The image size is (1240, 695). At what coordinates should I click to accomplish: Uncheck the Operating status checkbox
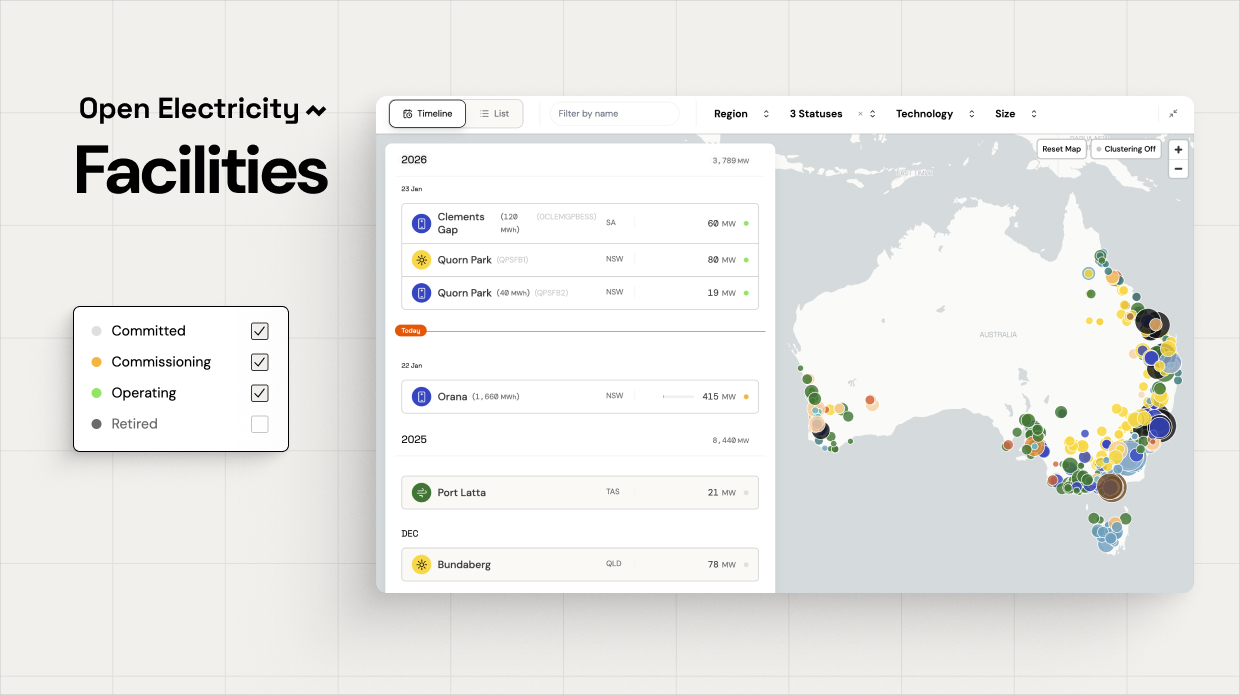pyautogui.click(x=260, y=393)
